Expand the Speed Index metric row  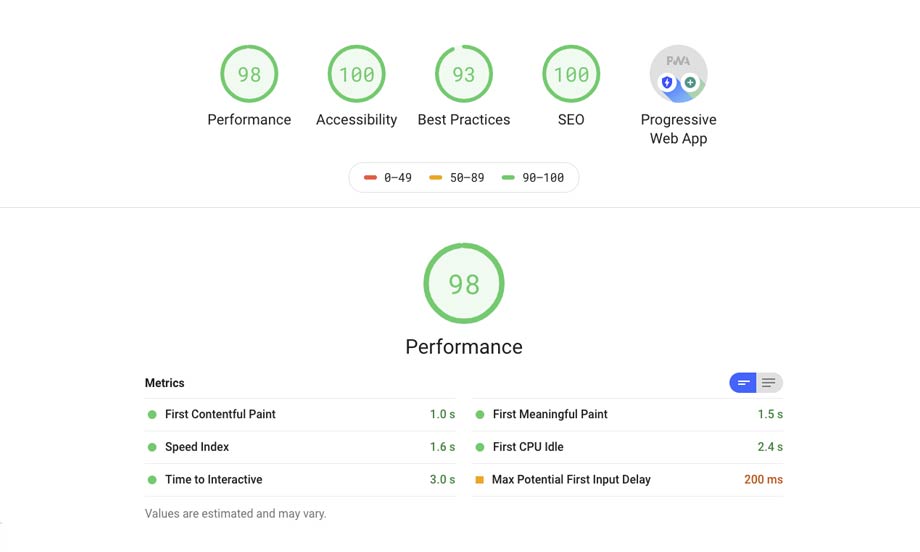(x=197, y=447)
